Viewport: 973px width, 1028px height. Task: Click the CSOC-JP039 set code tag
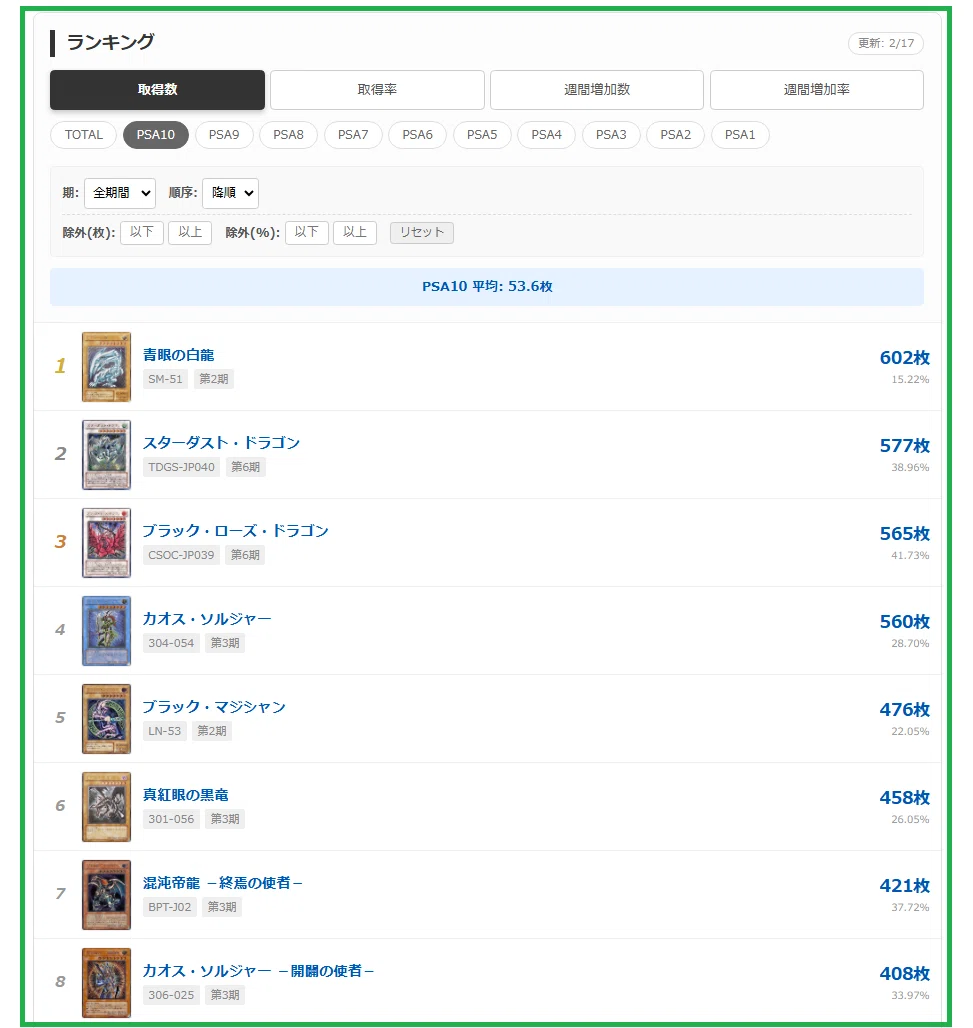(x=181, y=555)
